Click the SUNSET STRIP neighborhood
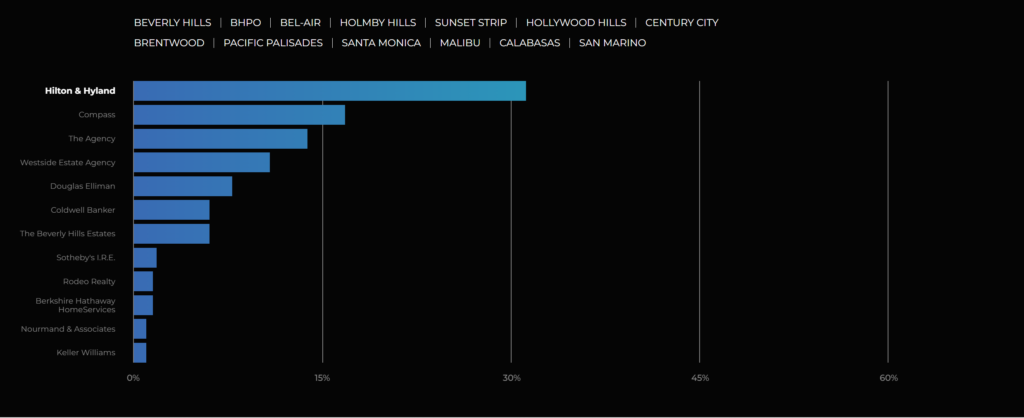Screen dimensions: 1024x418 tap(470, 22)
